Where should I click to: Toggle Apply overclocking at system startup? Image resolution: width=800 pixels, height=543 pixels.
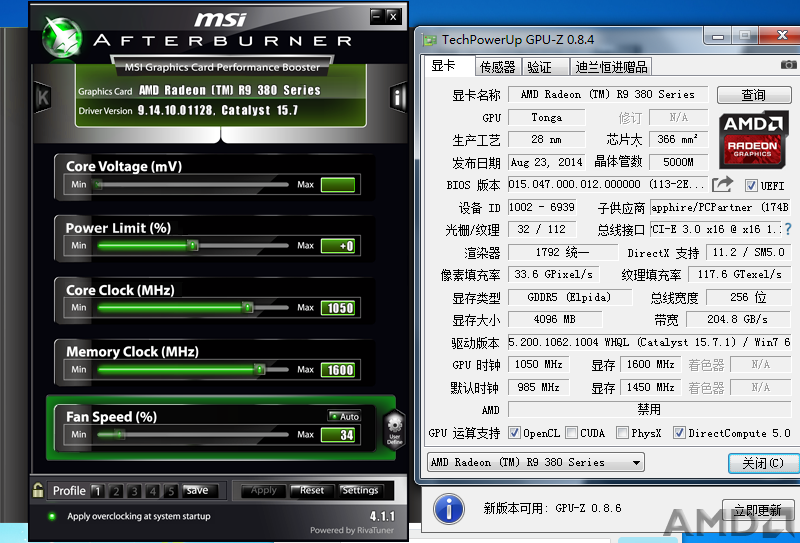pos(52,516)
